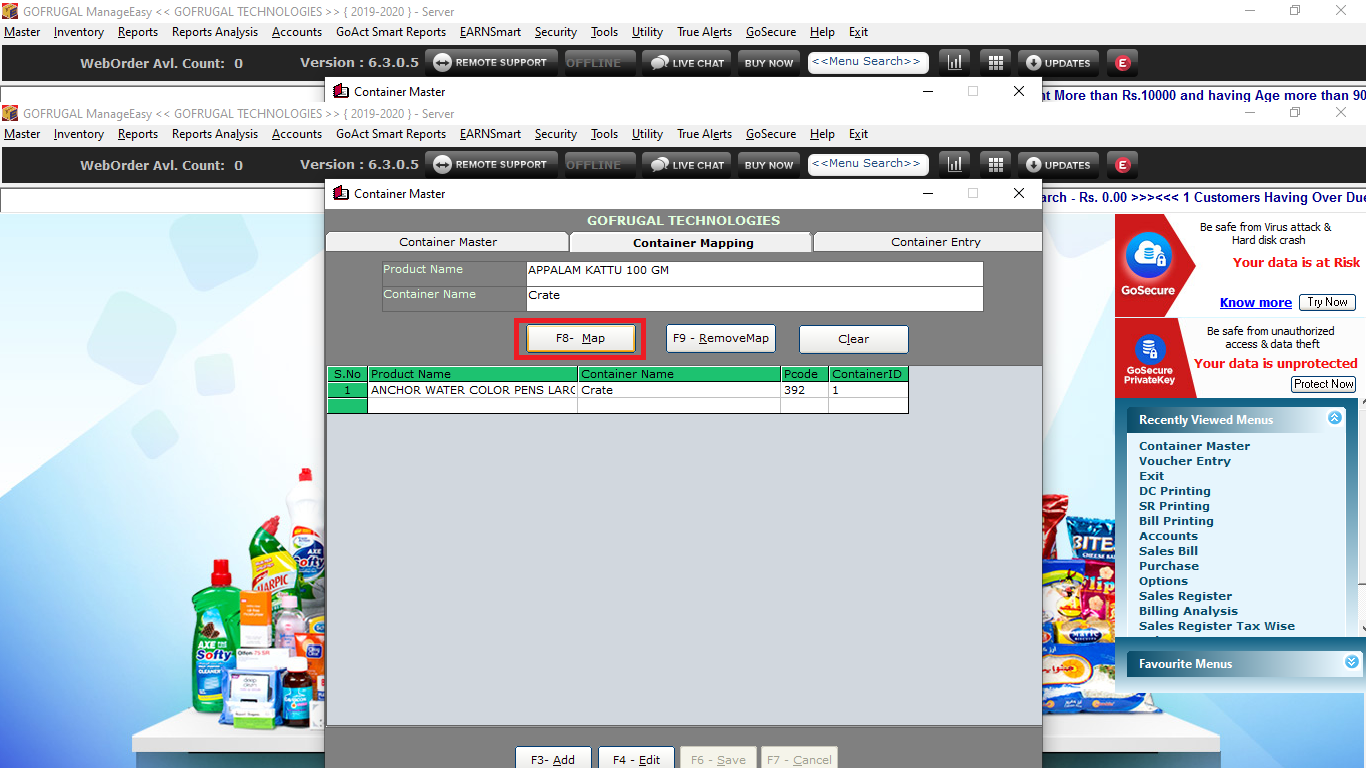Open the Security menu in the front window
The height and width of the screenshot is (768, 1366).
coord(556,134)
